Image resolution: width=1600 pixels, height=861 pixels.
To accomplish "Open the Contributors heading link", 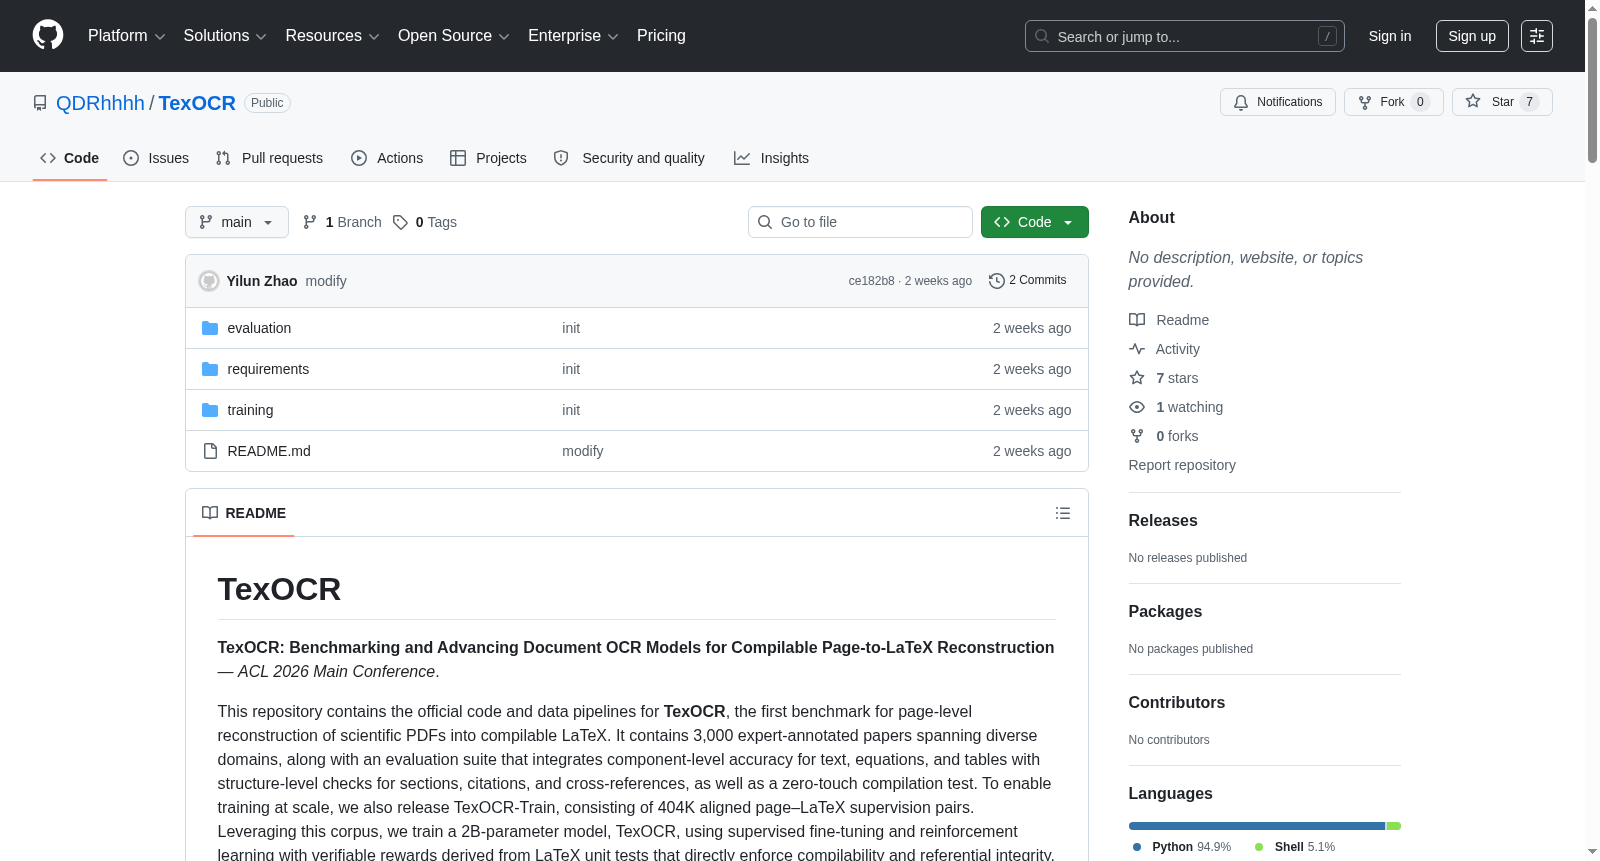I will [x=1177, y=703].
